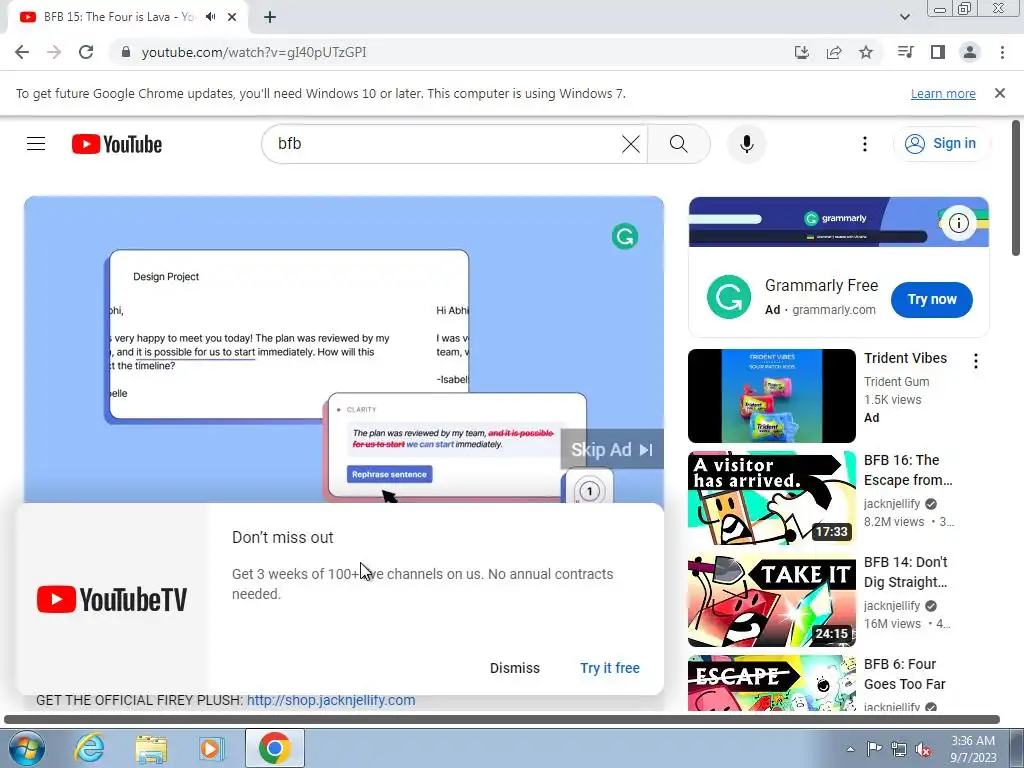
Task: Click the Trident Gum channel name
Action: [896, 381]
